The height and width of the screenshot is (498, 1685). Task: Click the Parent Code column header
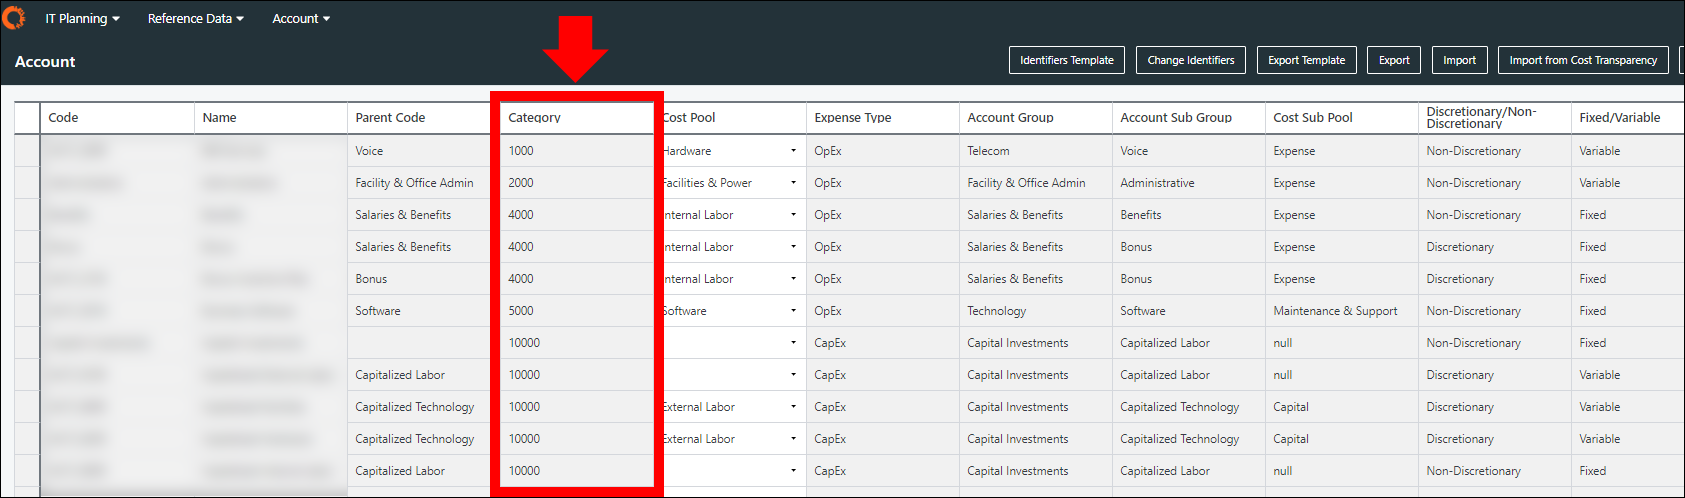[390, 118]
